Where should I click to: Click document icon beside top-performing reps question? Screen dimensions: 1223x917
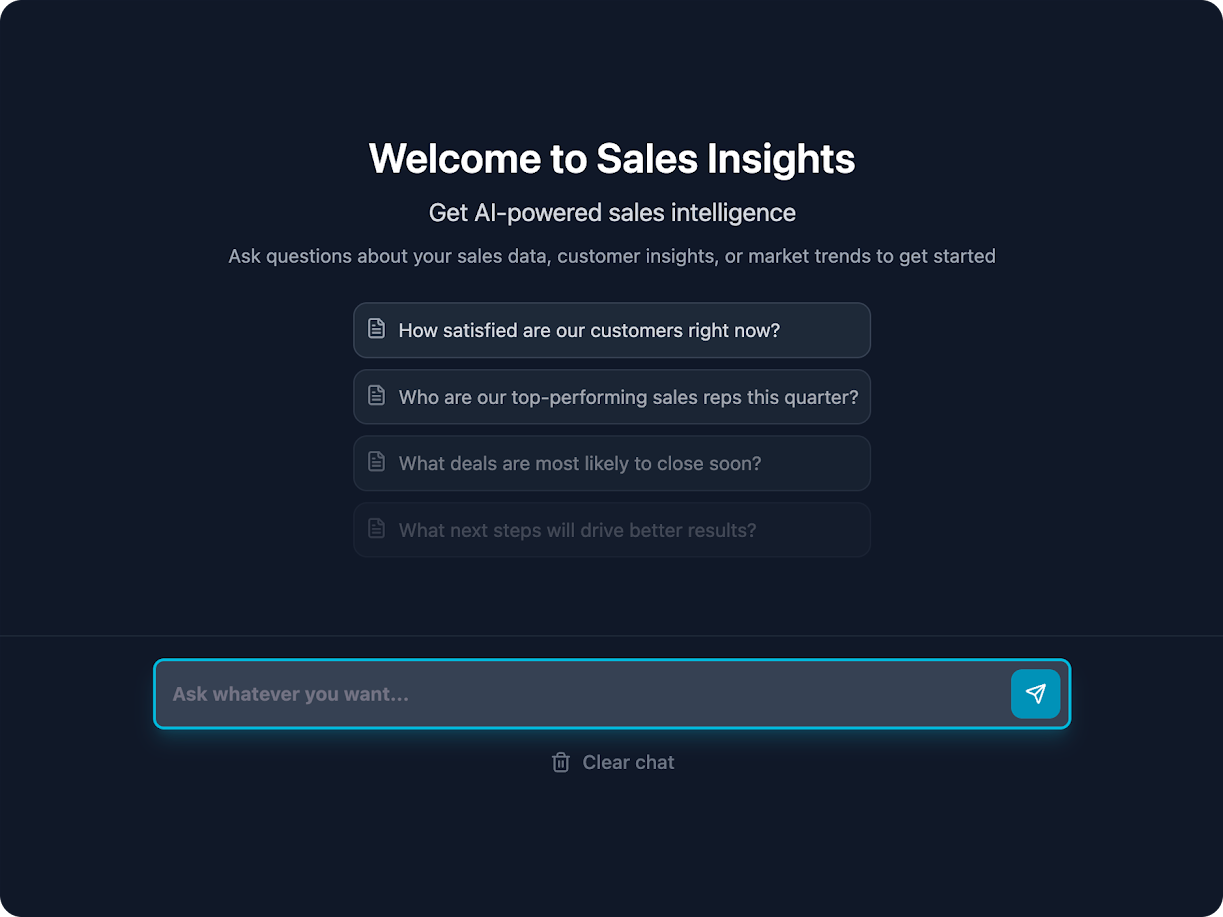tap(376, 396)
